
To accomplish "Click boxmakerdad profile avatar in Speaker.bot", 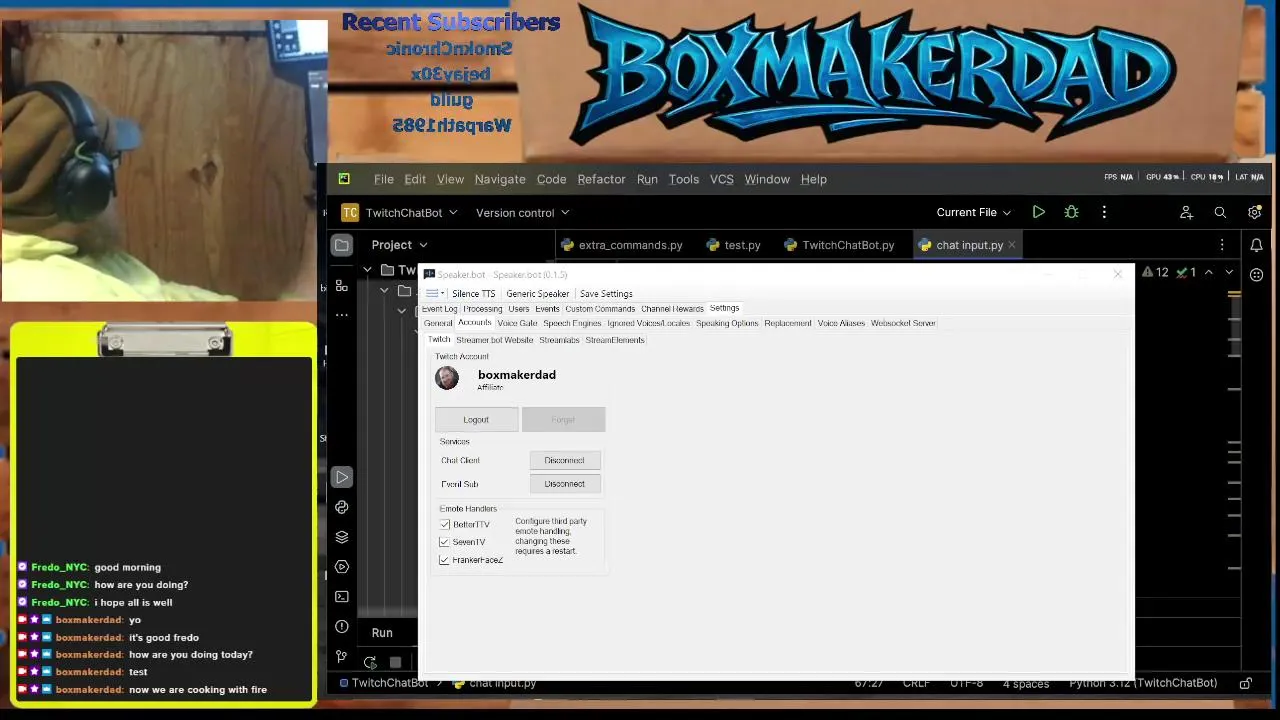I will [x=447, y=378].
